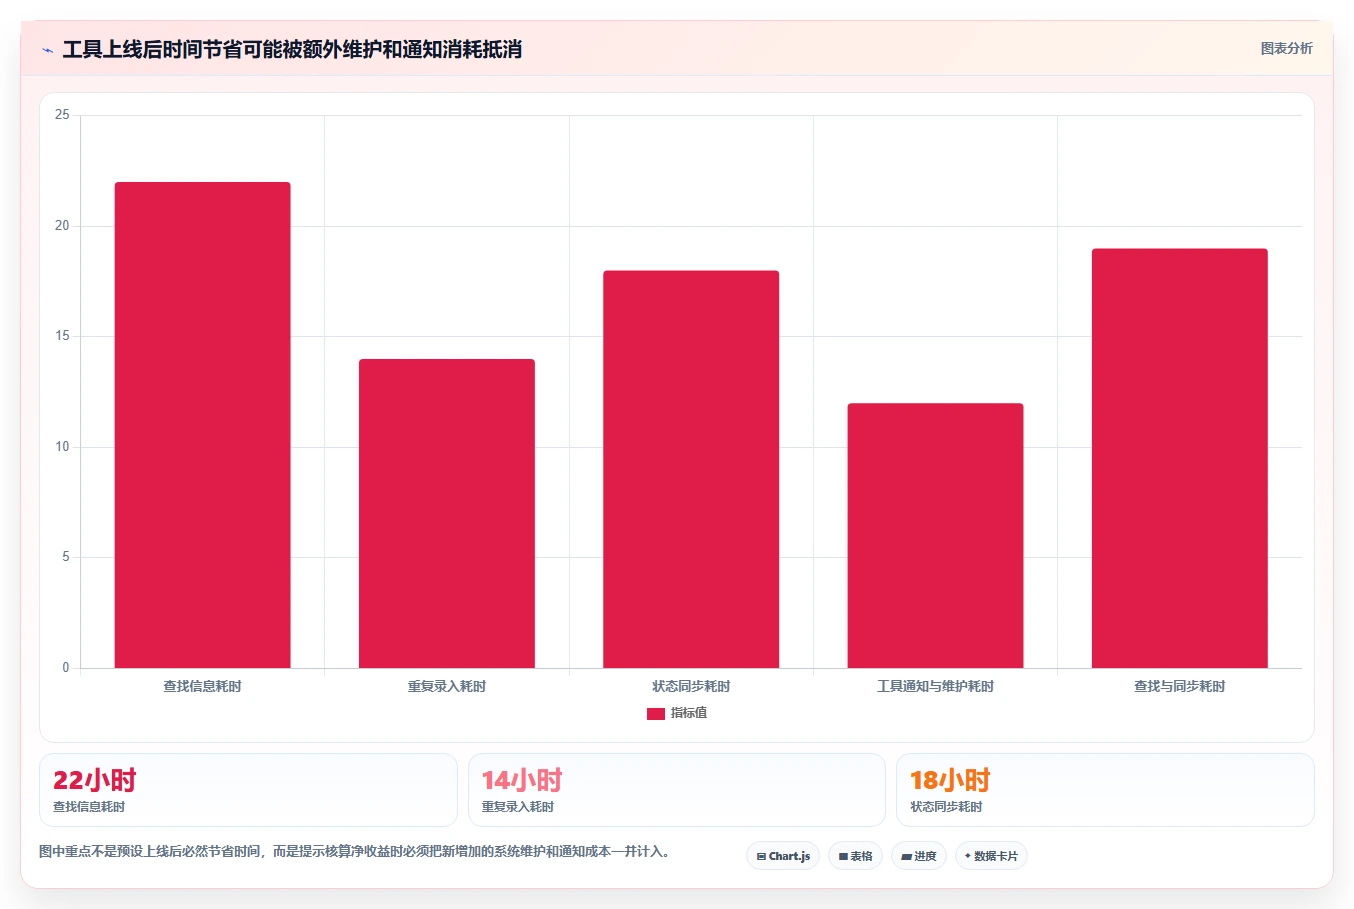Click the chart title 工具上线后时间节省 heading
The height and width of the screenshot is (909, 1354).
tap(292, 49)
